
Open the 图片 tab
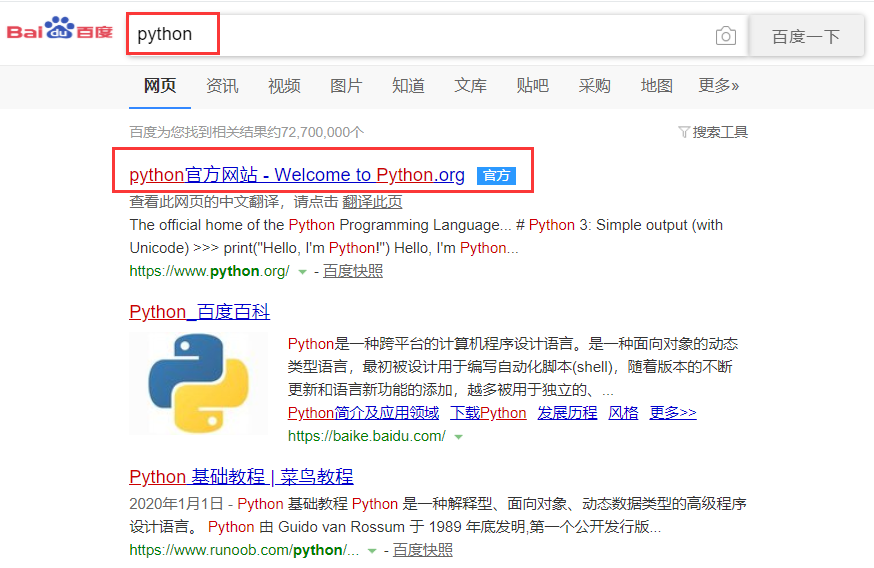[x=346, y=85]
